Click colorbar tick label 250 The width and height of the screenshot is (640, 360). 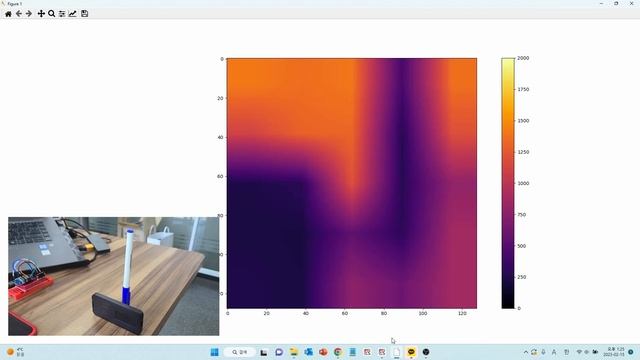[522, 277]
